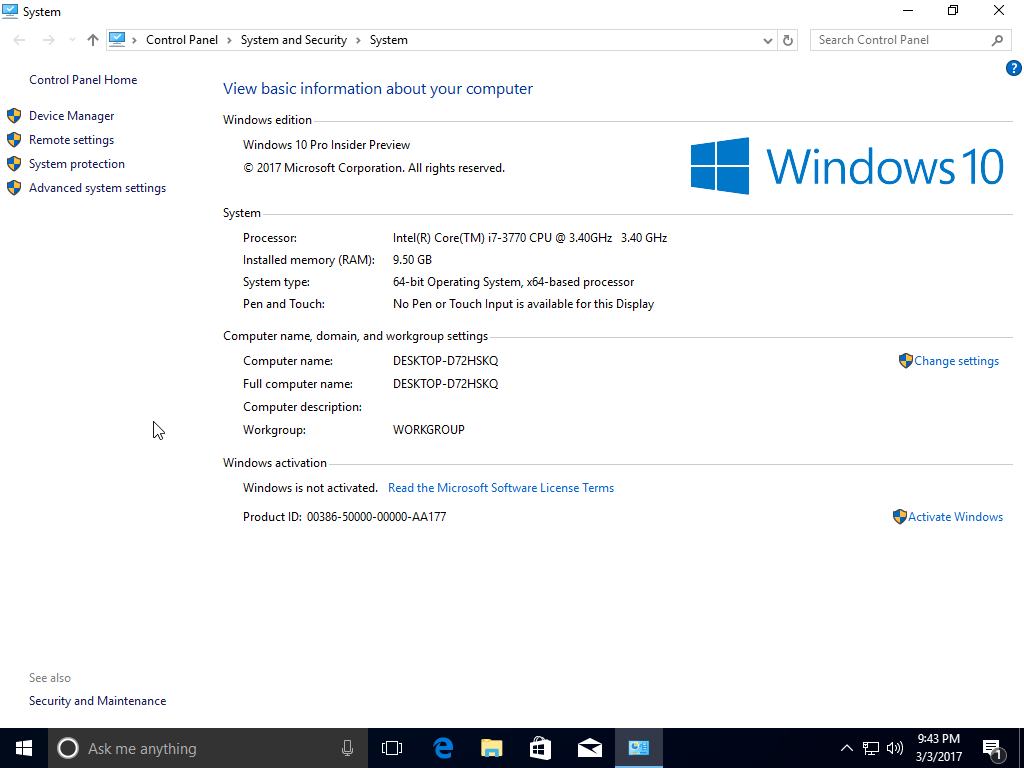Screen dimensions: 1024x768
Task: Open Security and Maintenance link
Action: pos(97,701)
